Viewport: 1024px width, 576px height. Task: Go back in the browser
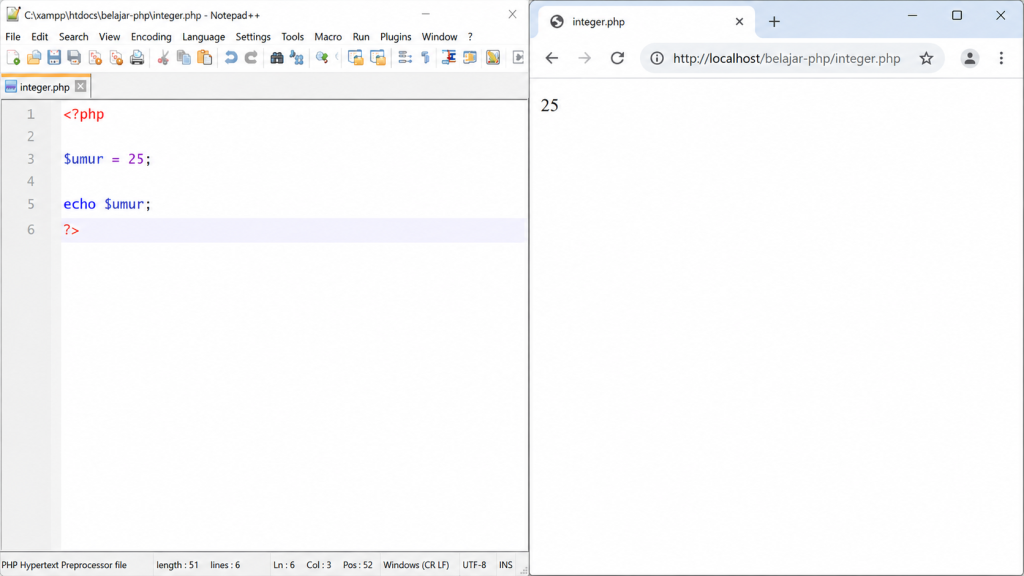(552, 58)
